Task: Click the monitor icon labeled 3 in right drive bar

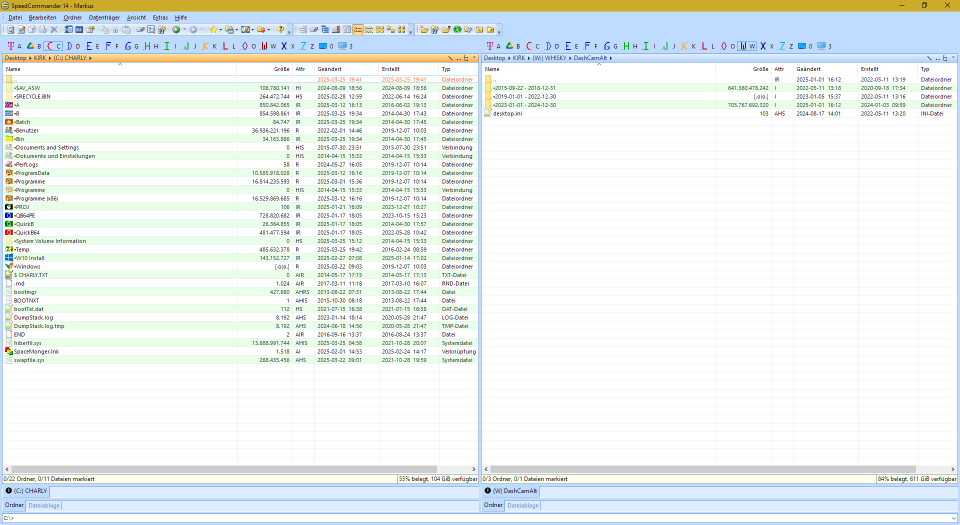Action: tap(822, 46)
